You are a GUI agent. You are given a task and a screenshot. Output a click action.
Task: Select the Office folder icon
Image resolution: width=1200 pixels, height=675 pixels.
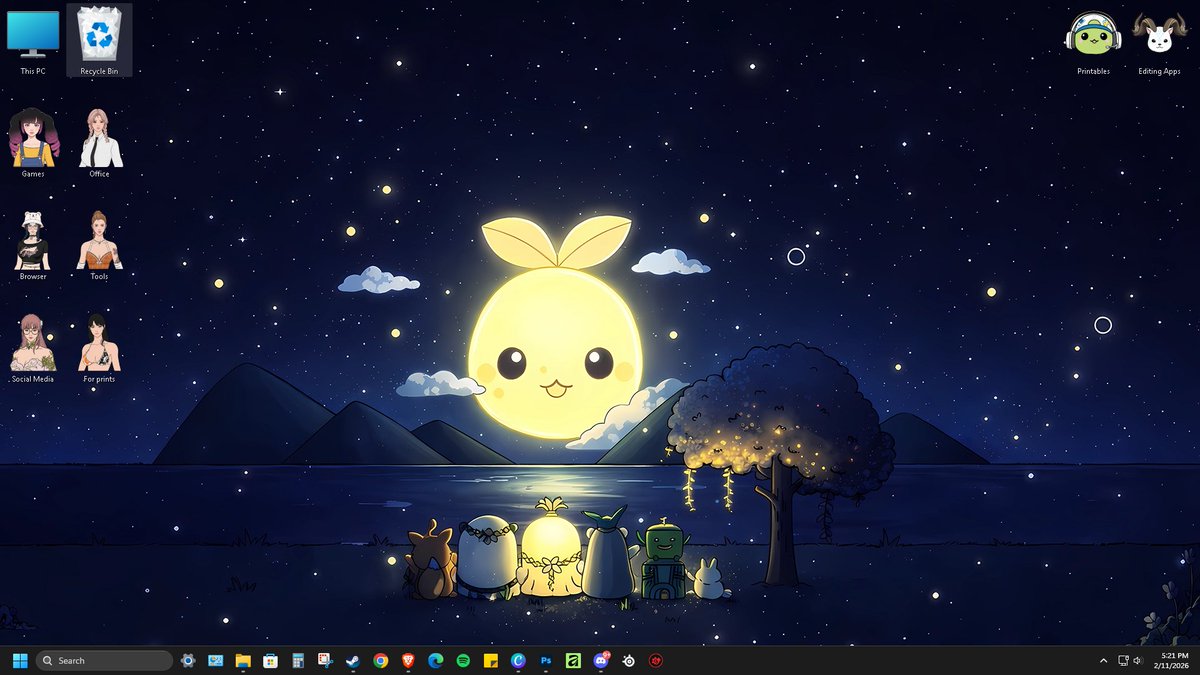click(x=99, y=143)
